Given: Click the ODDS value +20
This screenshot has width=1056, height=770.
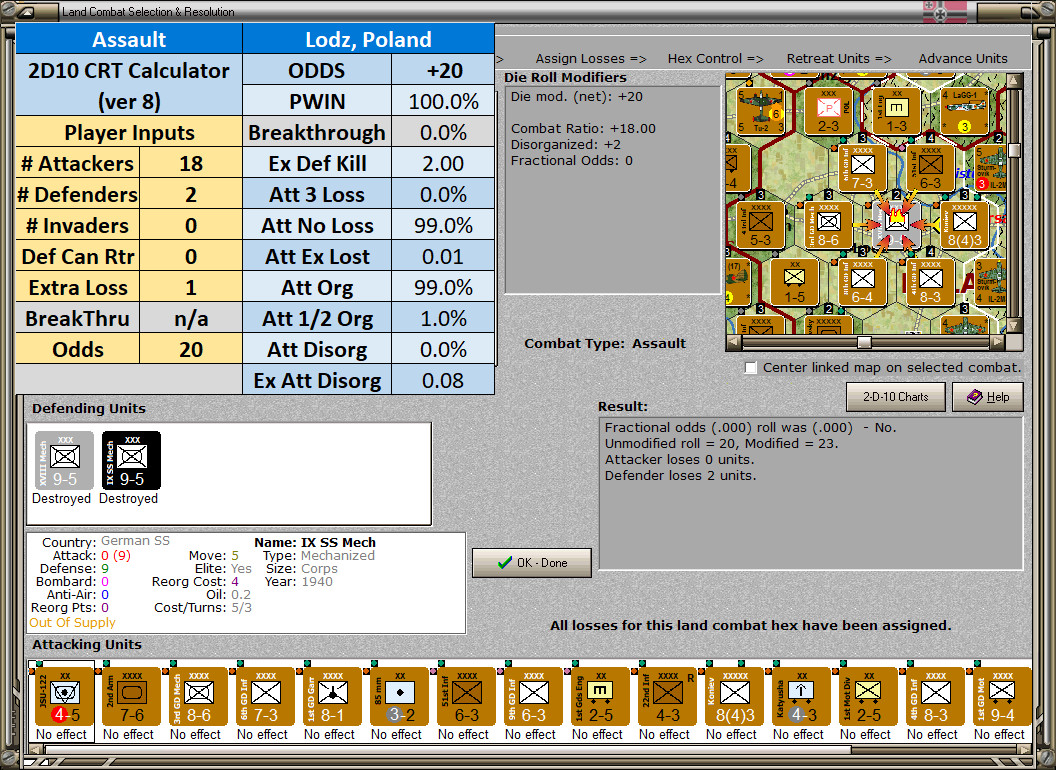Looking at the screenshot, I should coord(443,71).
